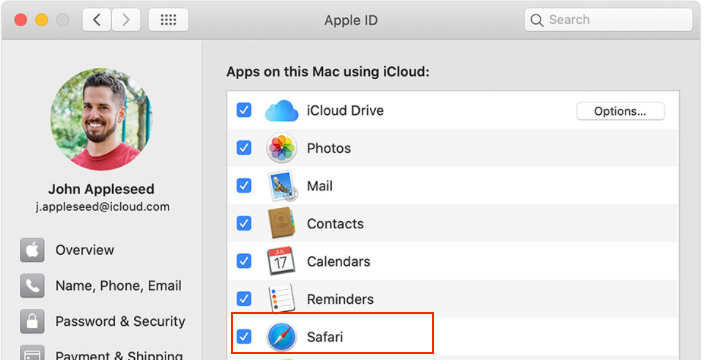Click the Calendars app icon
The image size is (710, 360).
coord(281,261)
